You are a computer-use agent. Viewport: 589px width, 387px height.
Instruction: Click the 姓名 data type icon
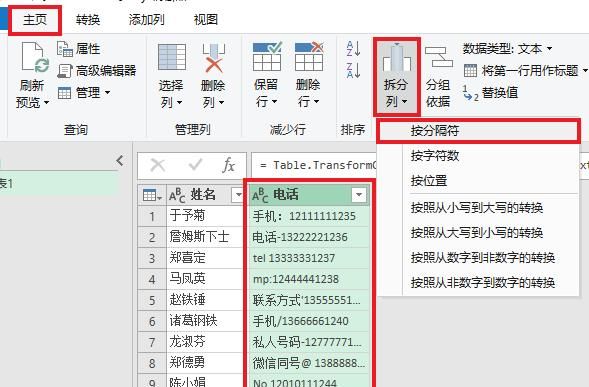click(x=177, y=195)
